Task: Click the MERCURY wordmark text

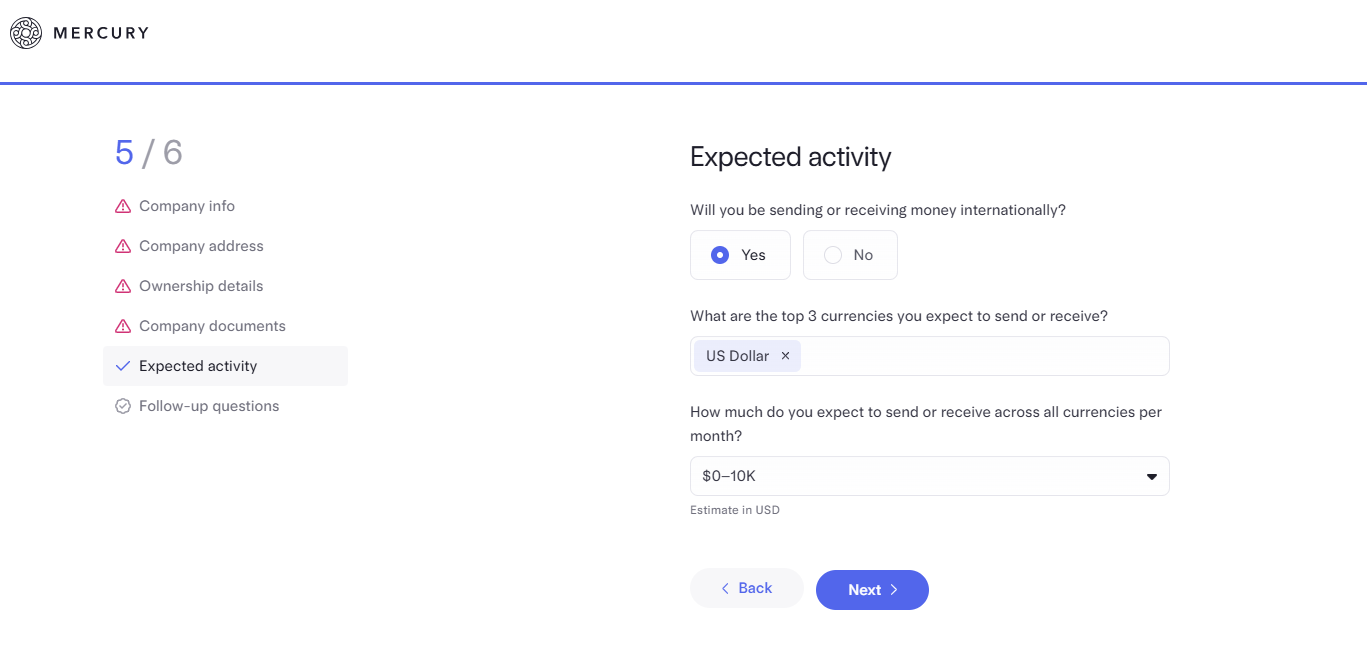Action: [101, 33]
